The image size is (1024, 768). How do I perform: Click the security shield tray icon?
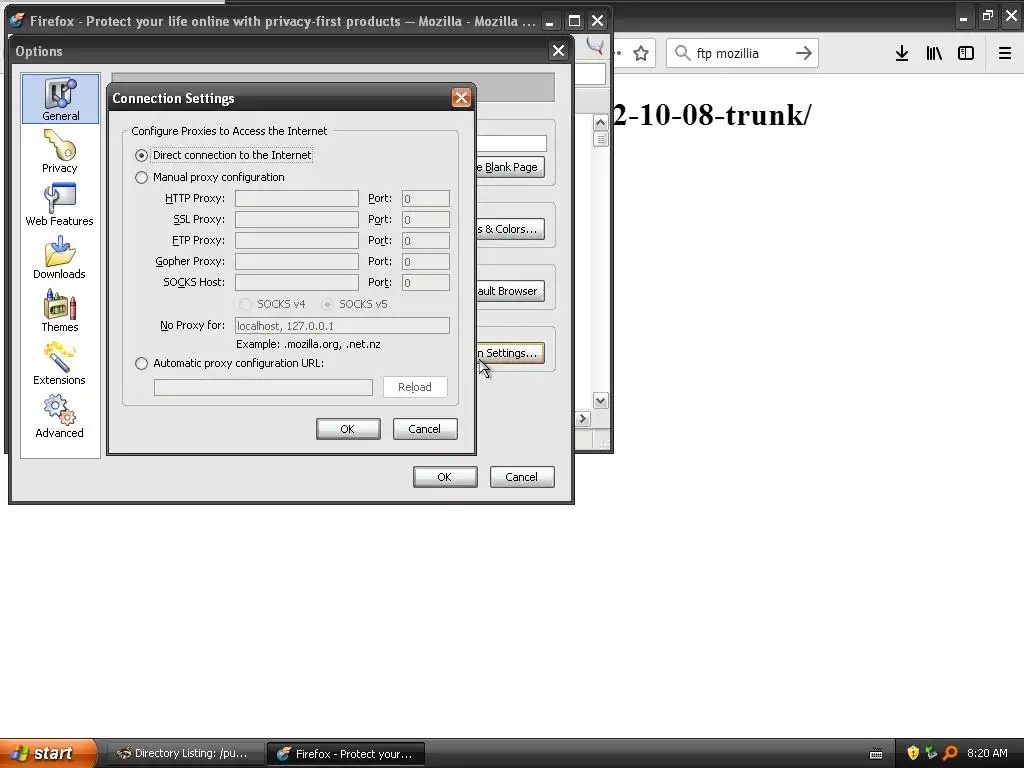(913, 753)
